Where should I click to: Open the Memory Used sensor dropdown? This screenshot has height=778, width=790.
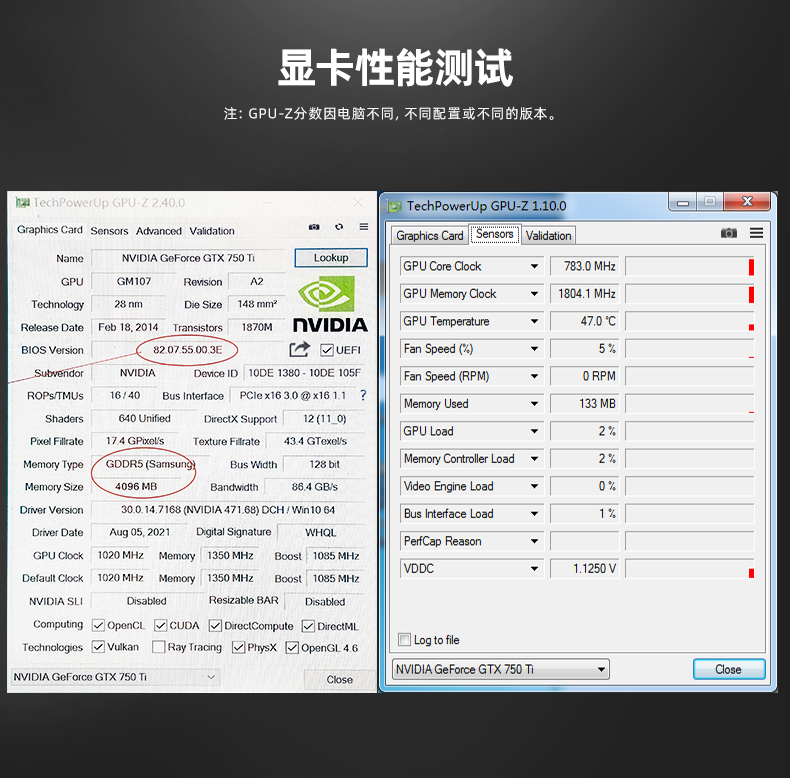[534, 404]
